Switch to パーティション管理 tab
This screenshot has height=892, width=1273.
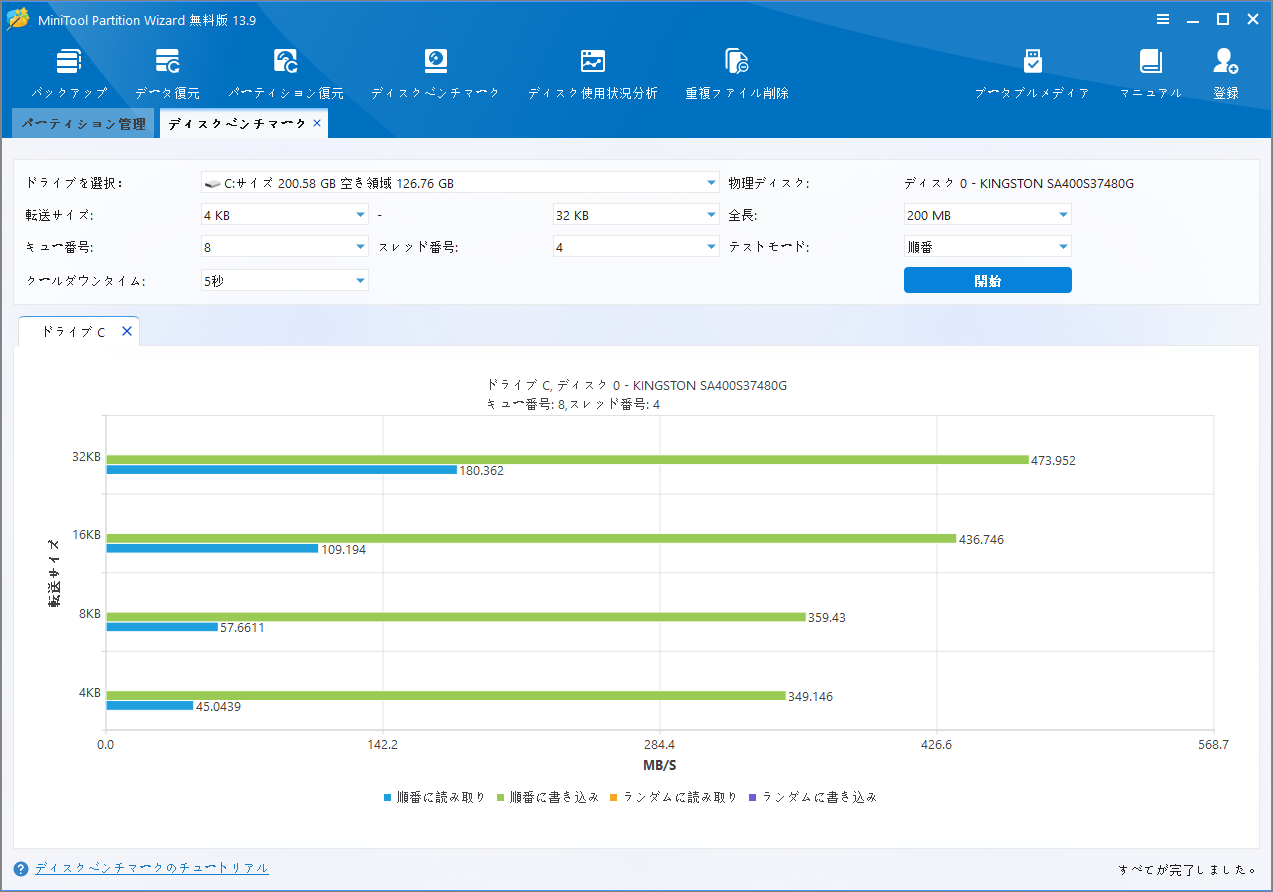click(x=84, y=123)
